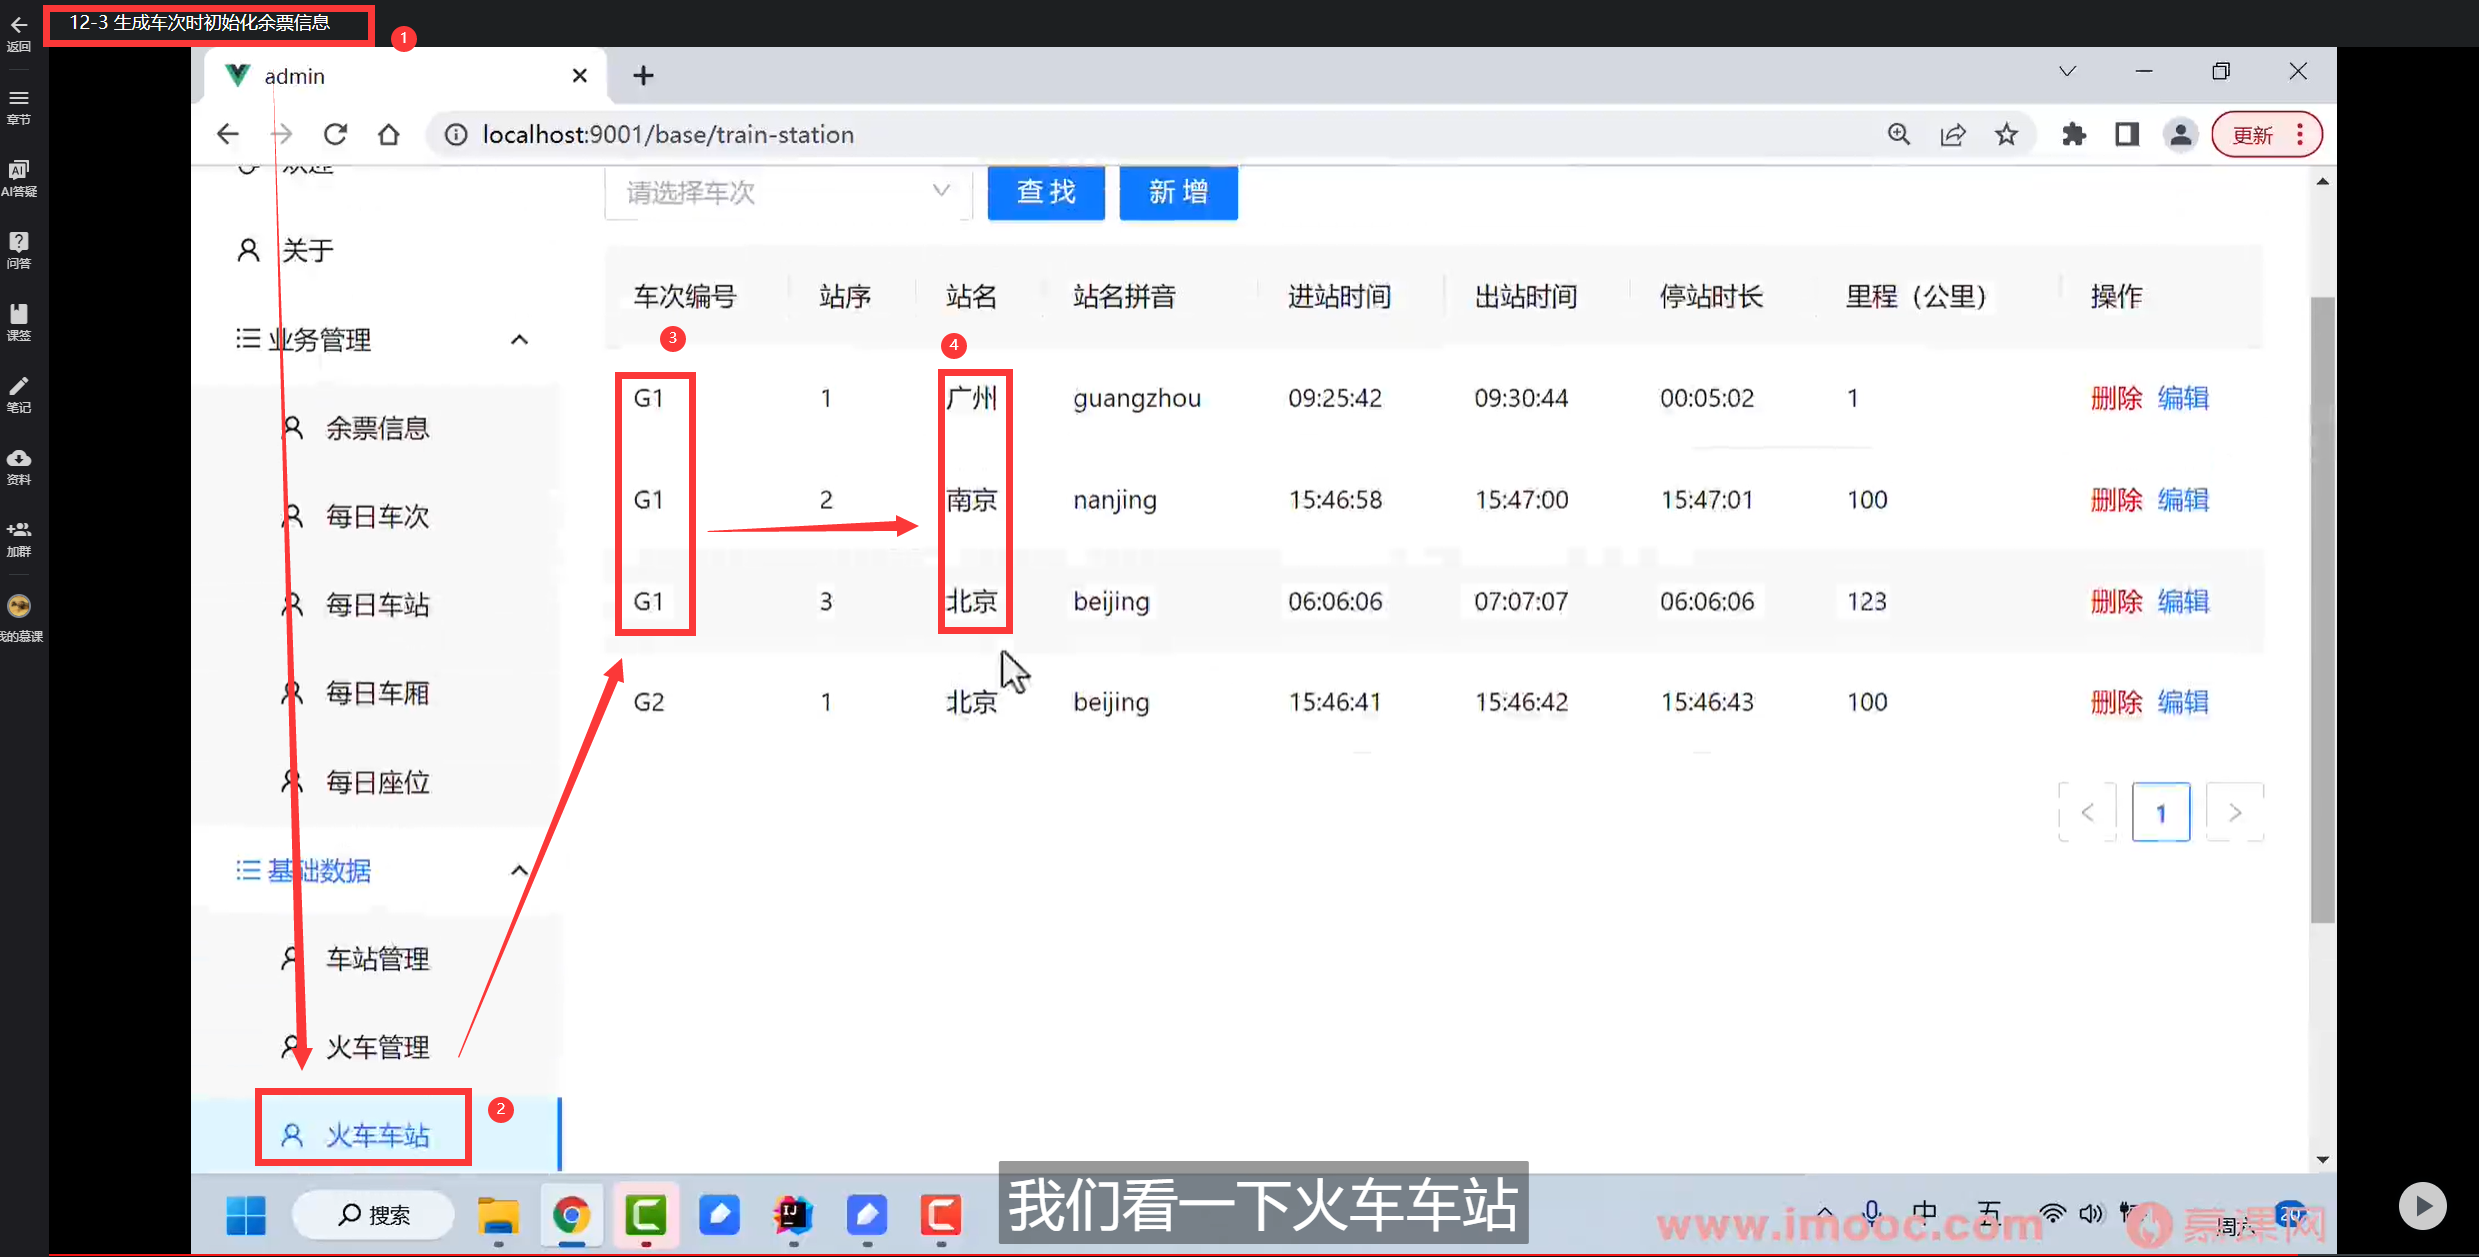Viewport: 2479px width, 1257px height.
Task: Click the 09:25:42 arrival time cell
Action: click(1335, 398)
